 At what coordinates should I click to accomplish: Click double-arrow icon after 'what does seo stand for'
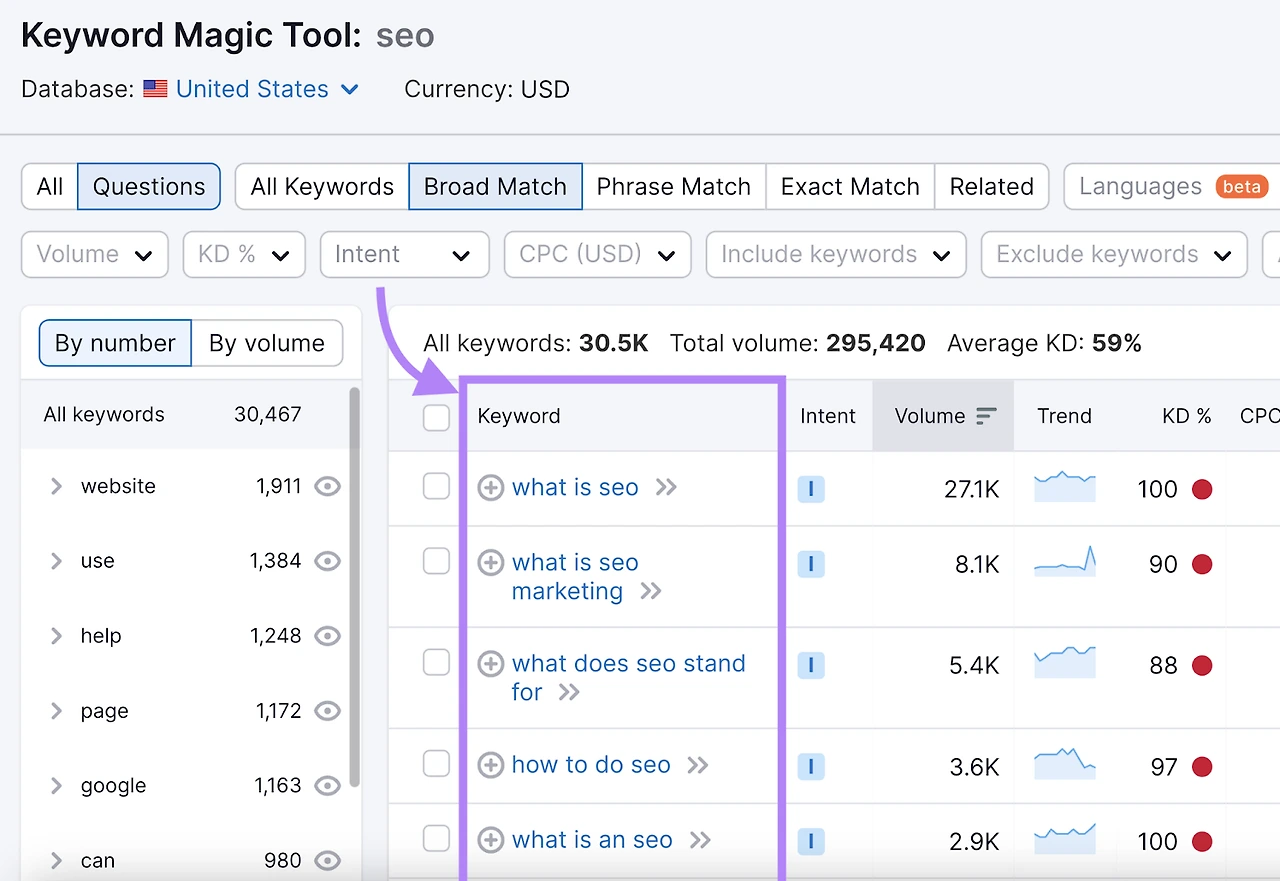click(569, 692)
